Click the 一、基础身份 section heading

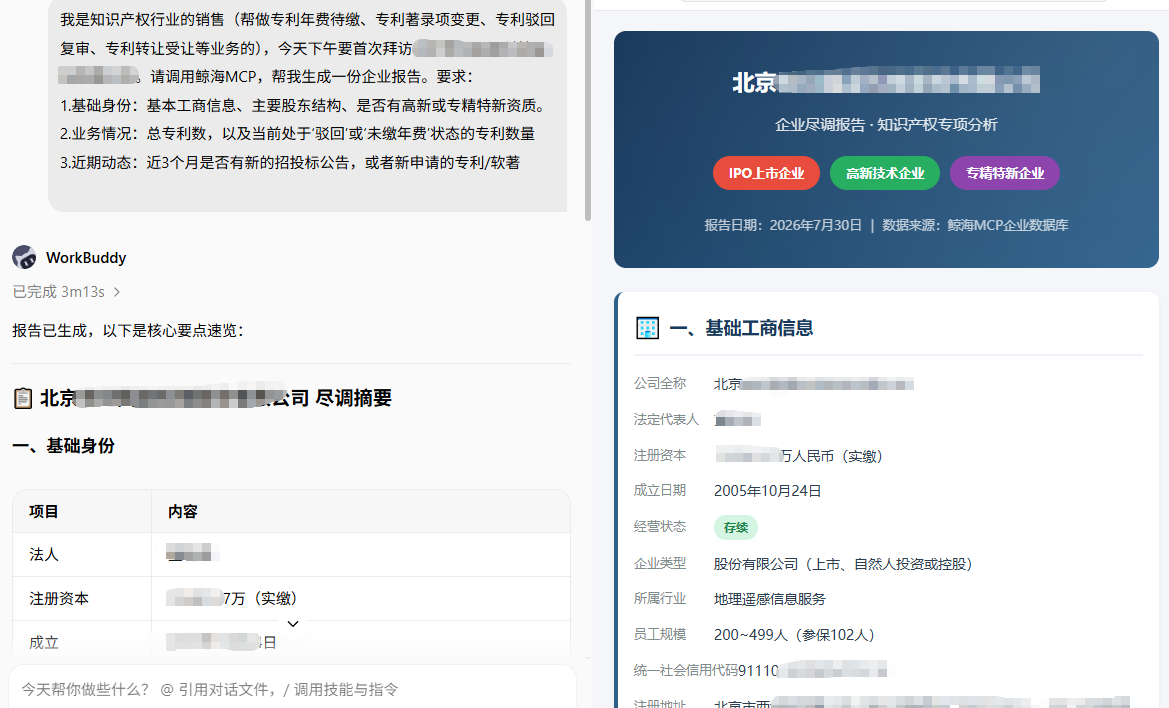pos(63,446)
